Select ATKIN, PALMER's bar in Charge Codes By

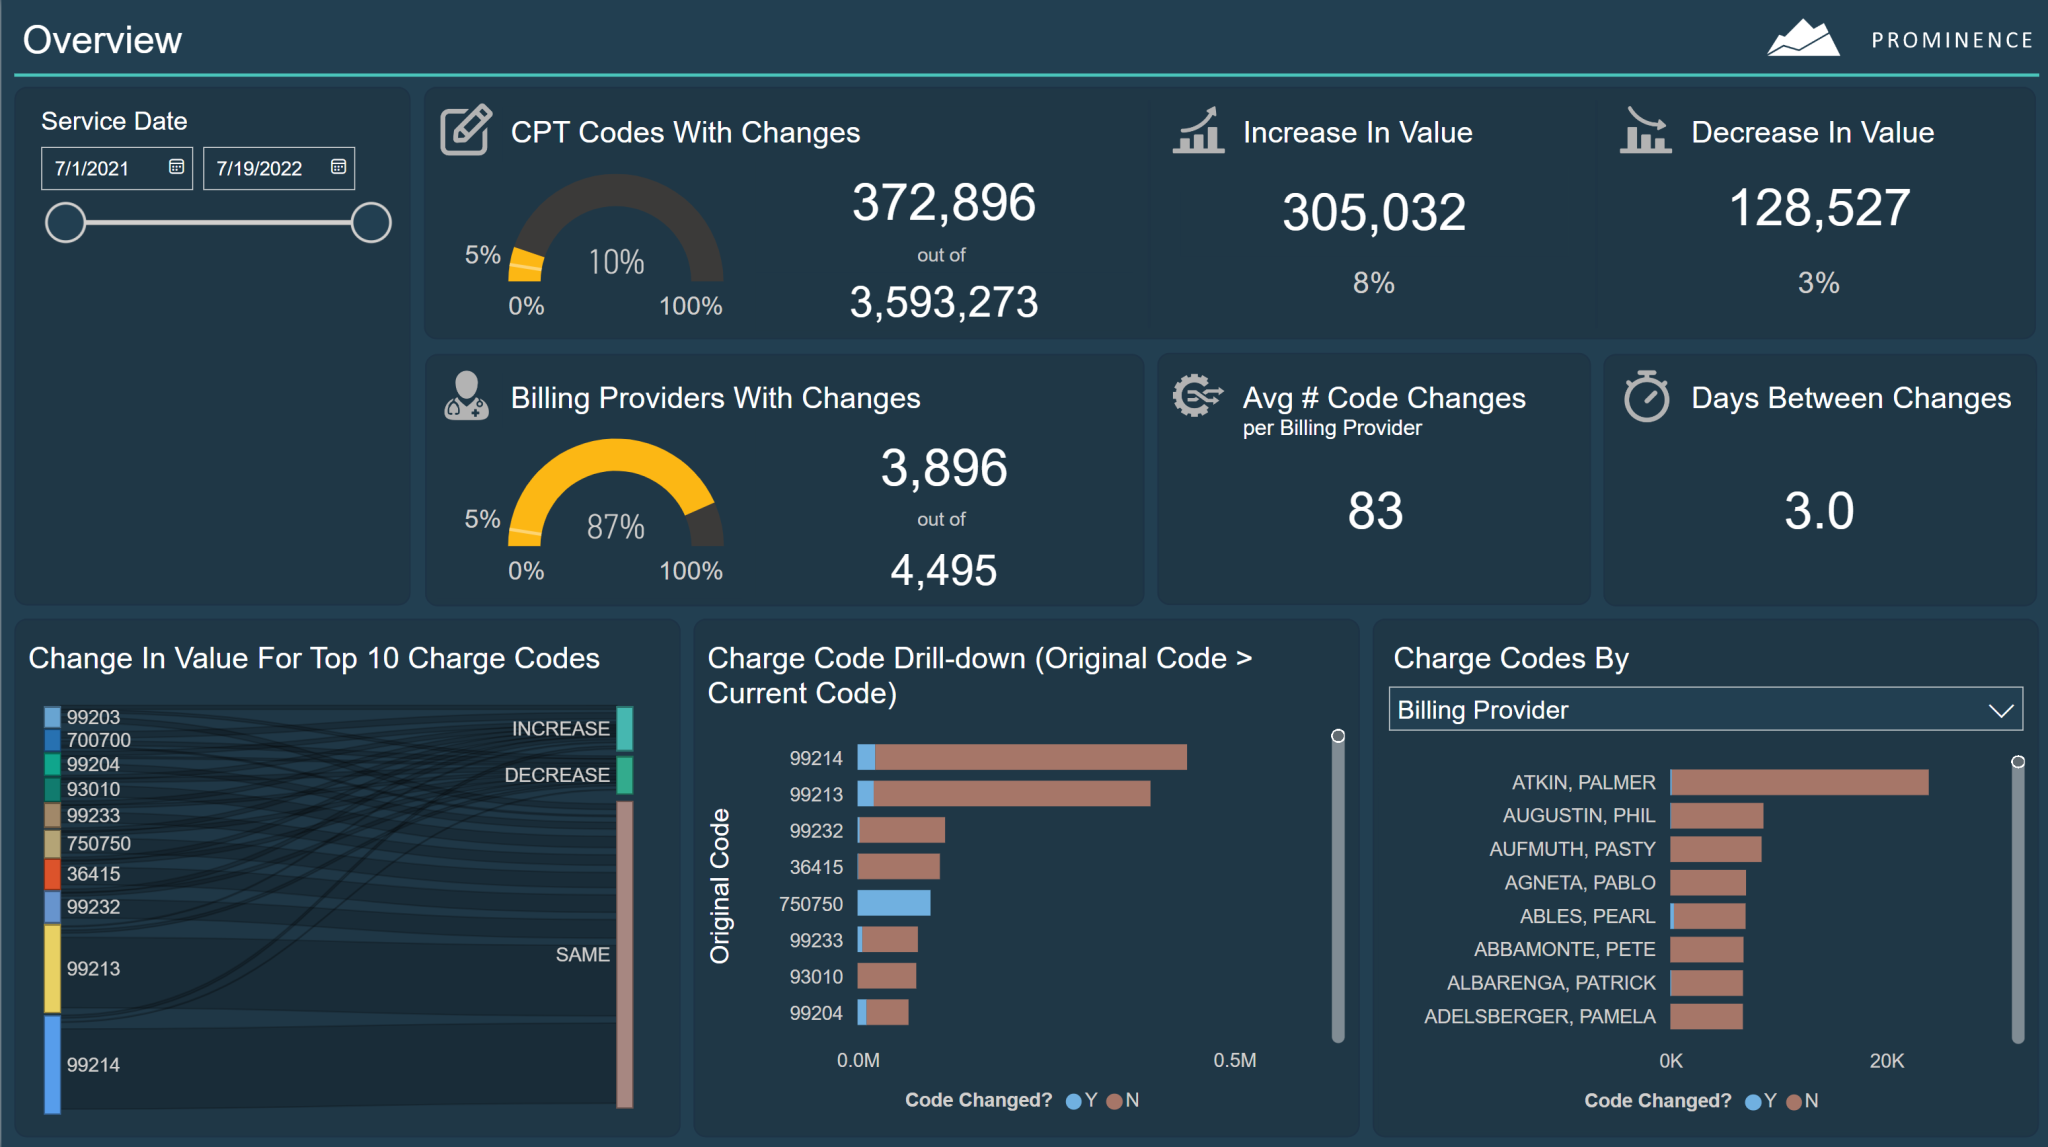[1800, 782]
